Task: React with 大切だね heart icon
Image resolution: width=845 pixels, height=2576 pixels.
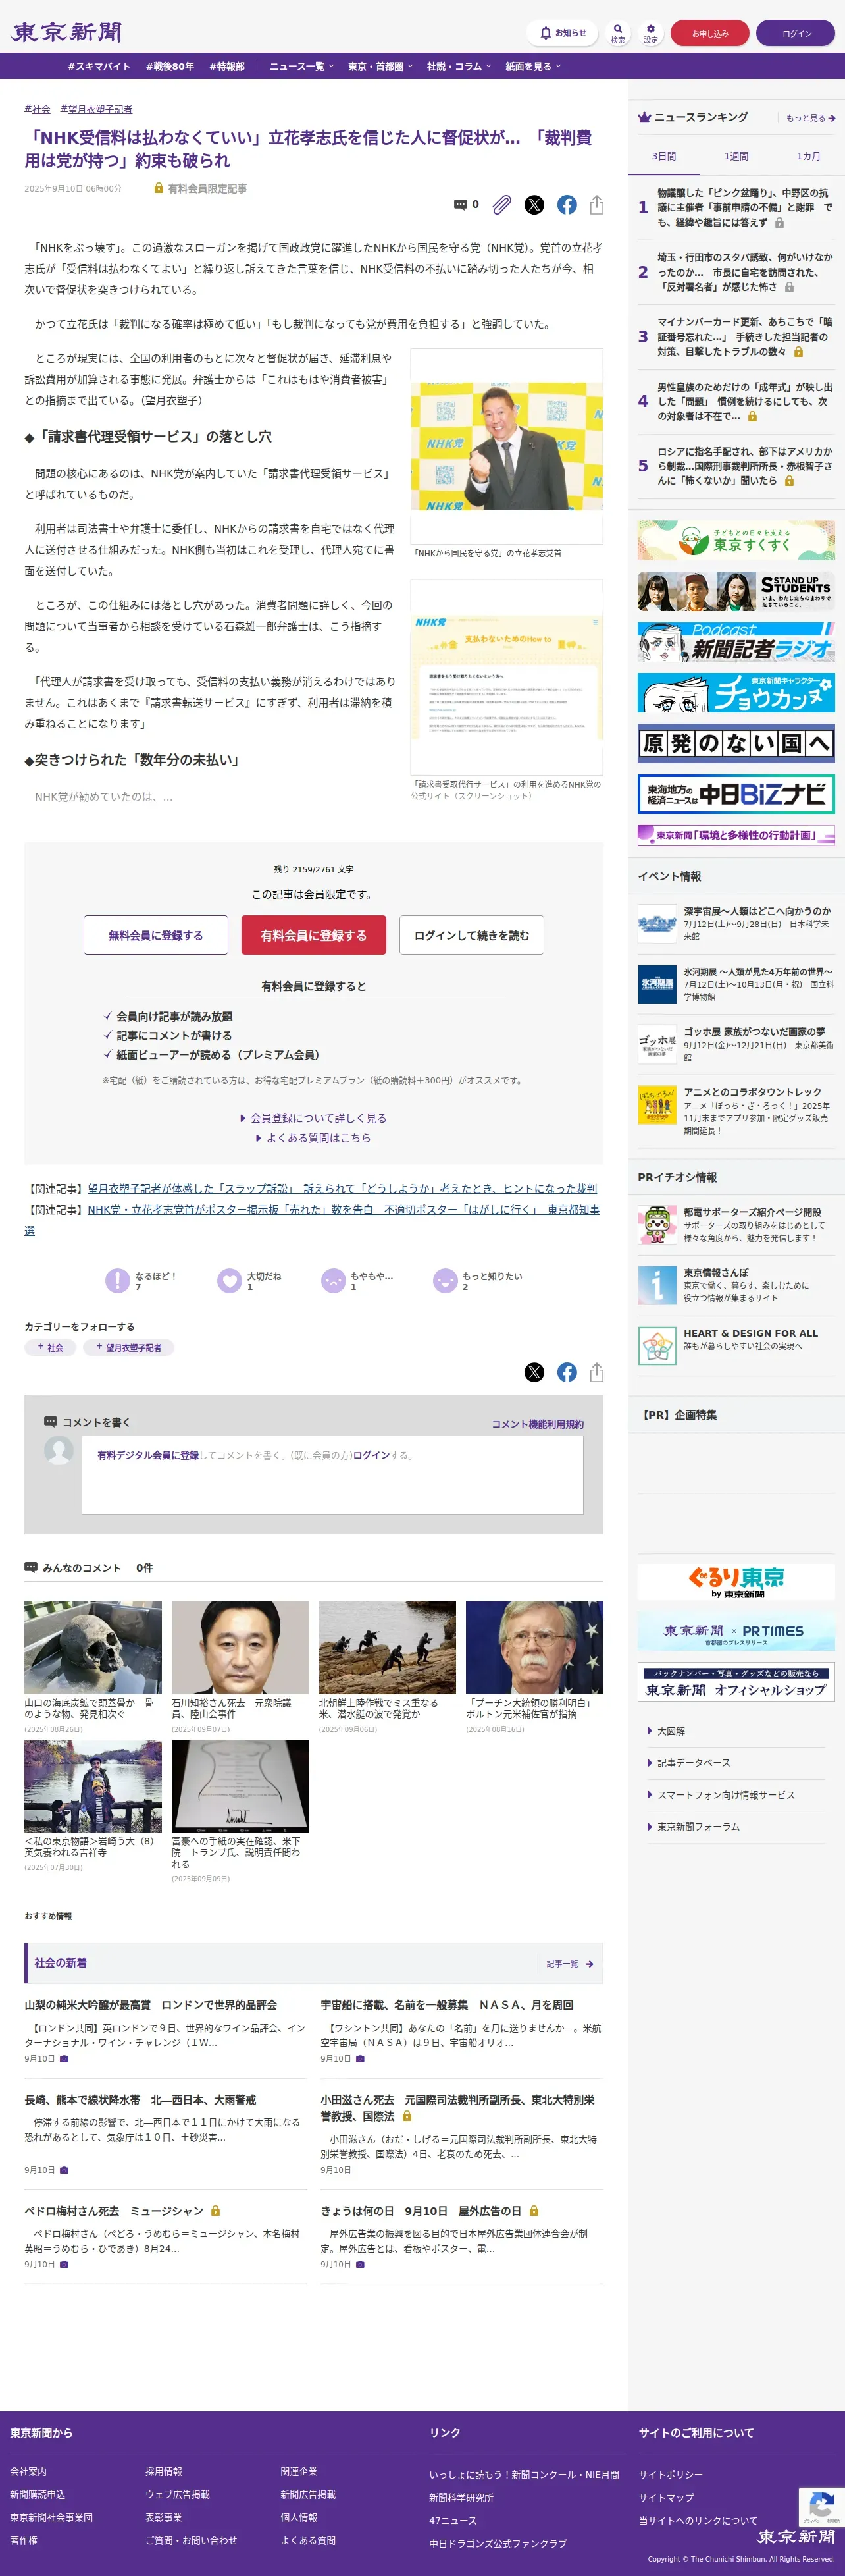Action: coord(230,1280)
